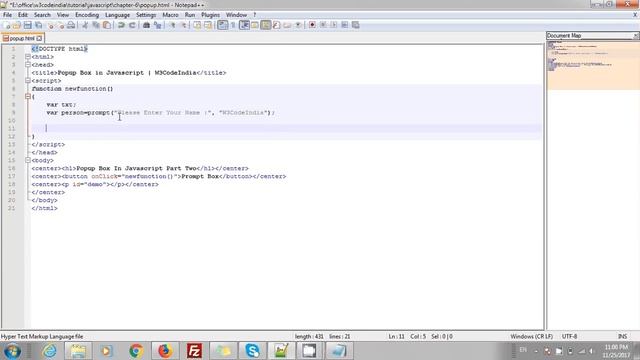Open the Language menu
The height and width of the screenshot is (360, 640).
[117, 15]
